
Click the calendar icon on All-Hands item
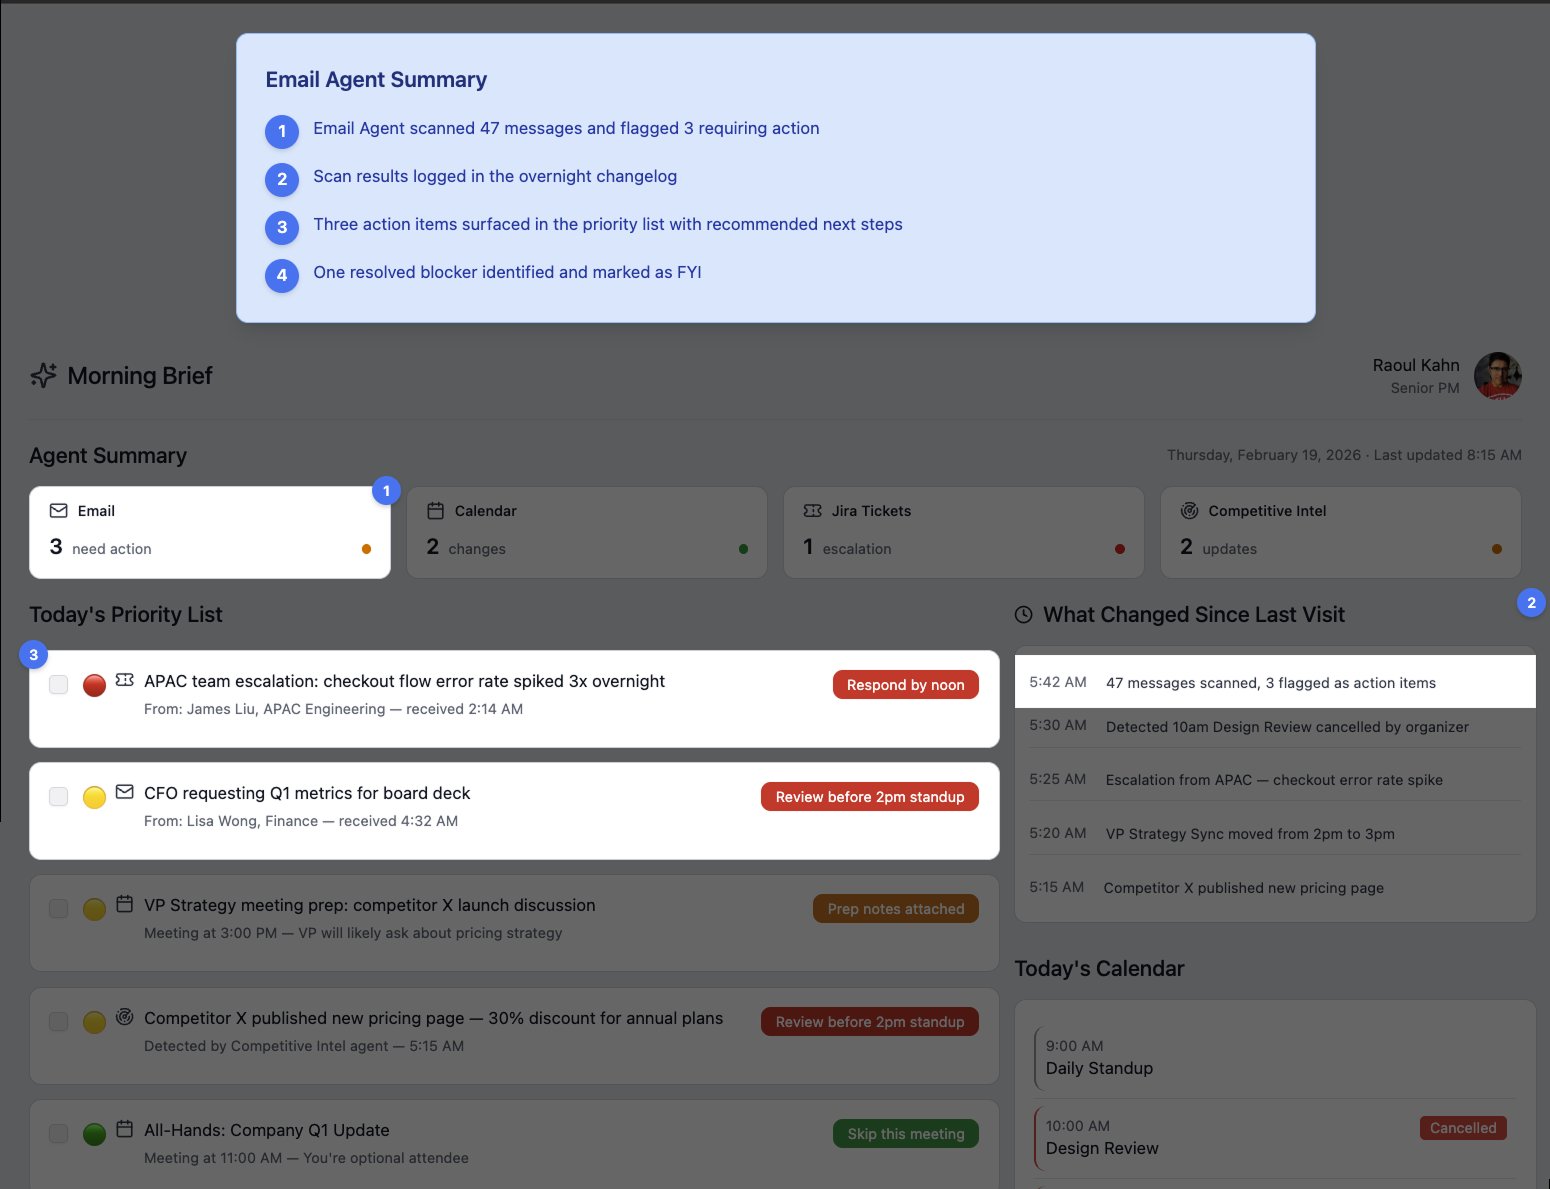pos(124,1128)
